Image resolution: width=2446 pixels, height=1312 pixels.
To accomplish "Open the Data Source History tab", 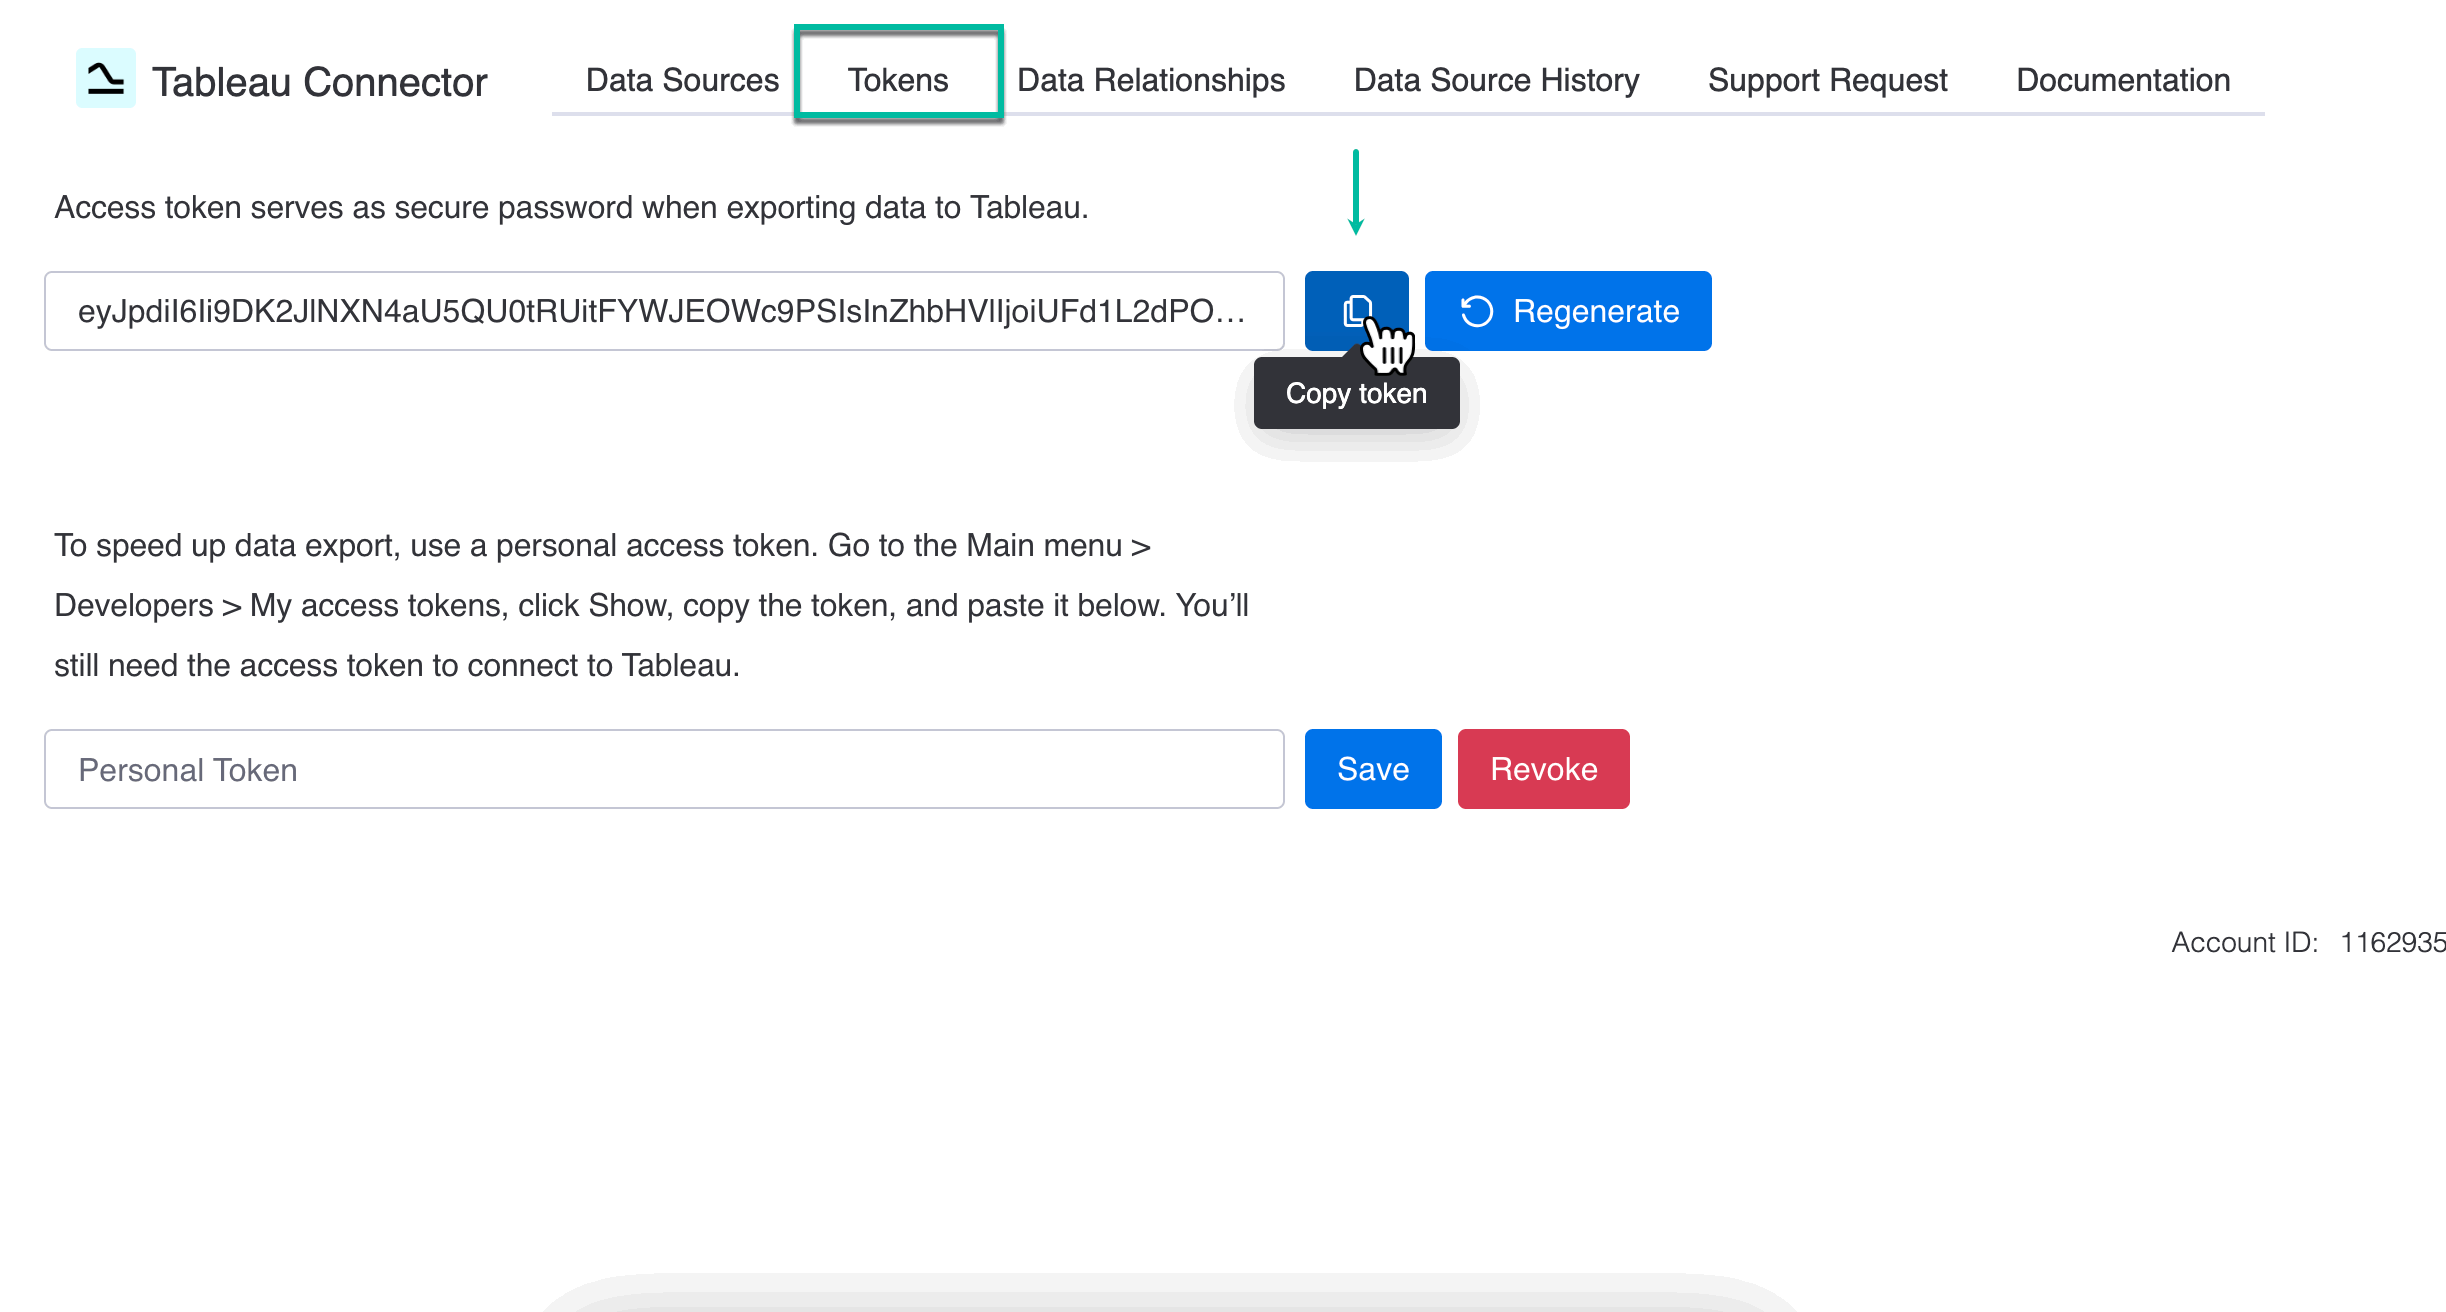I will point(1496,80).
